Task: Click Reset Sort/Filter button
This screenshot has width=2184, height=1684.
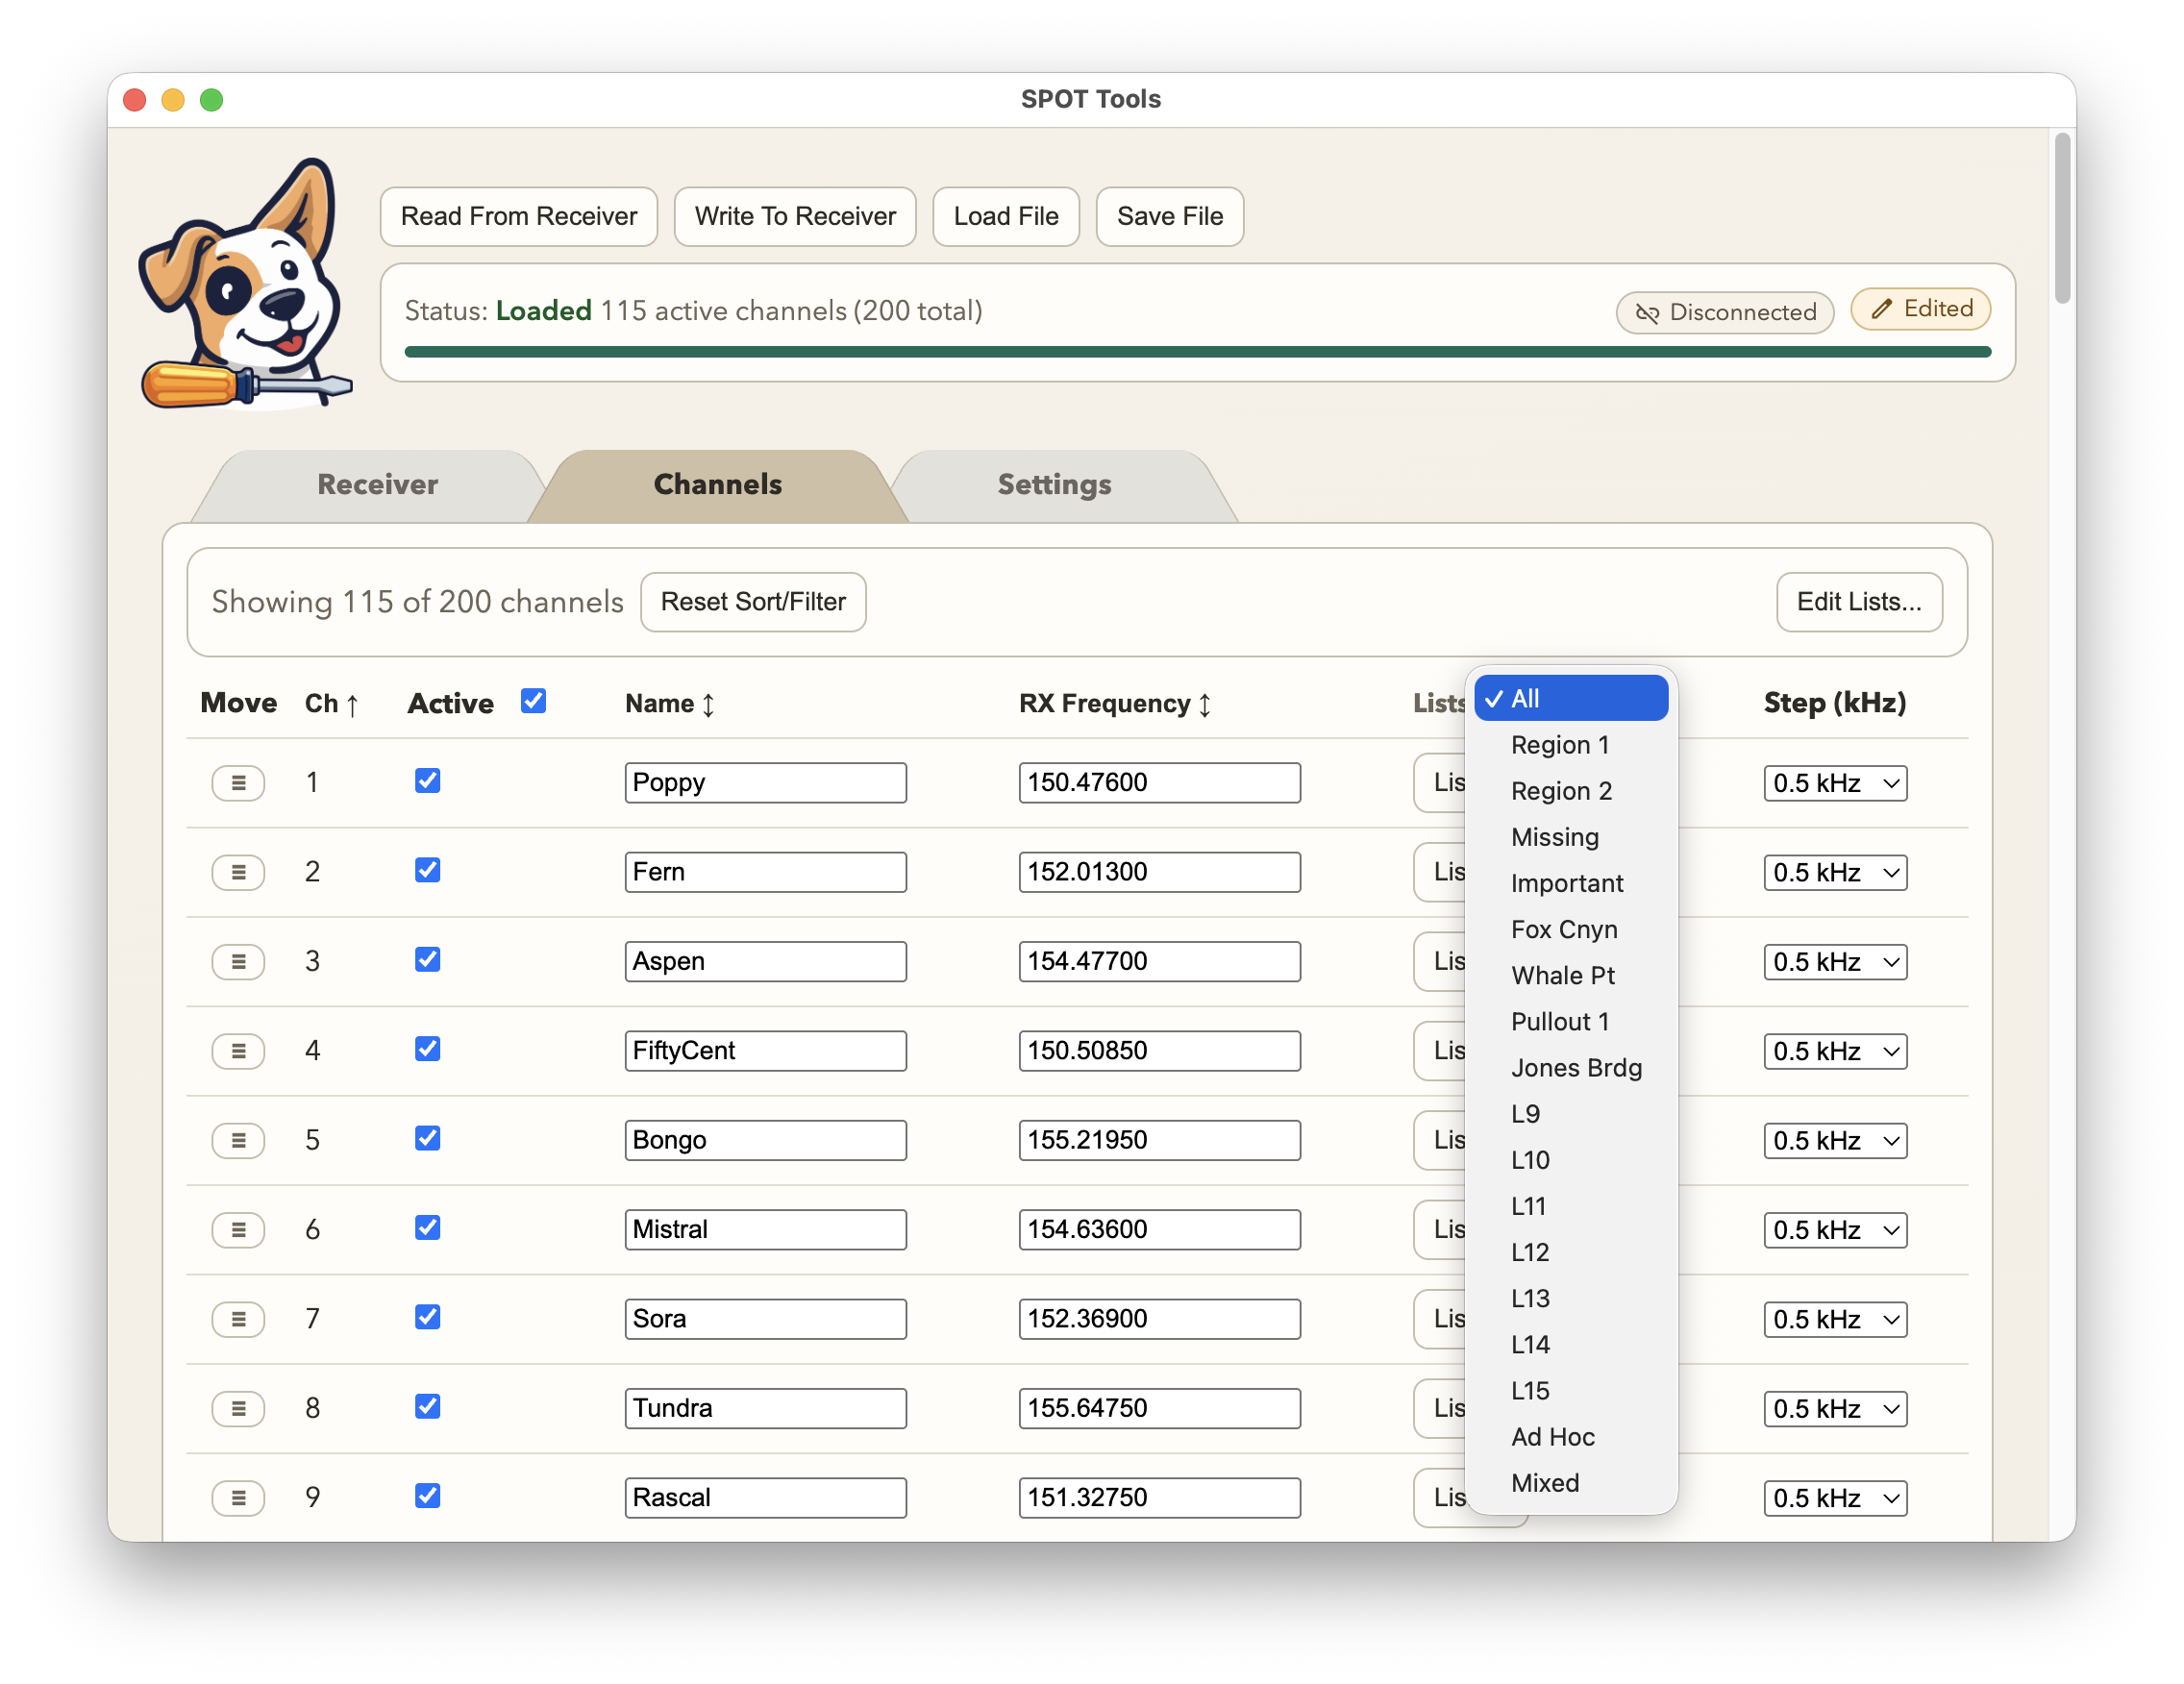Action: (753, 602)
